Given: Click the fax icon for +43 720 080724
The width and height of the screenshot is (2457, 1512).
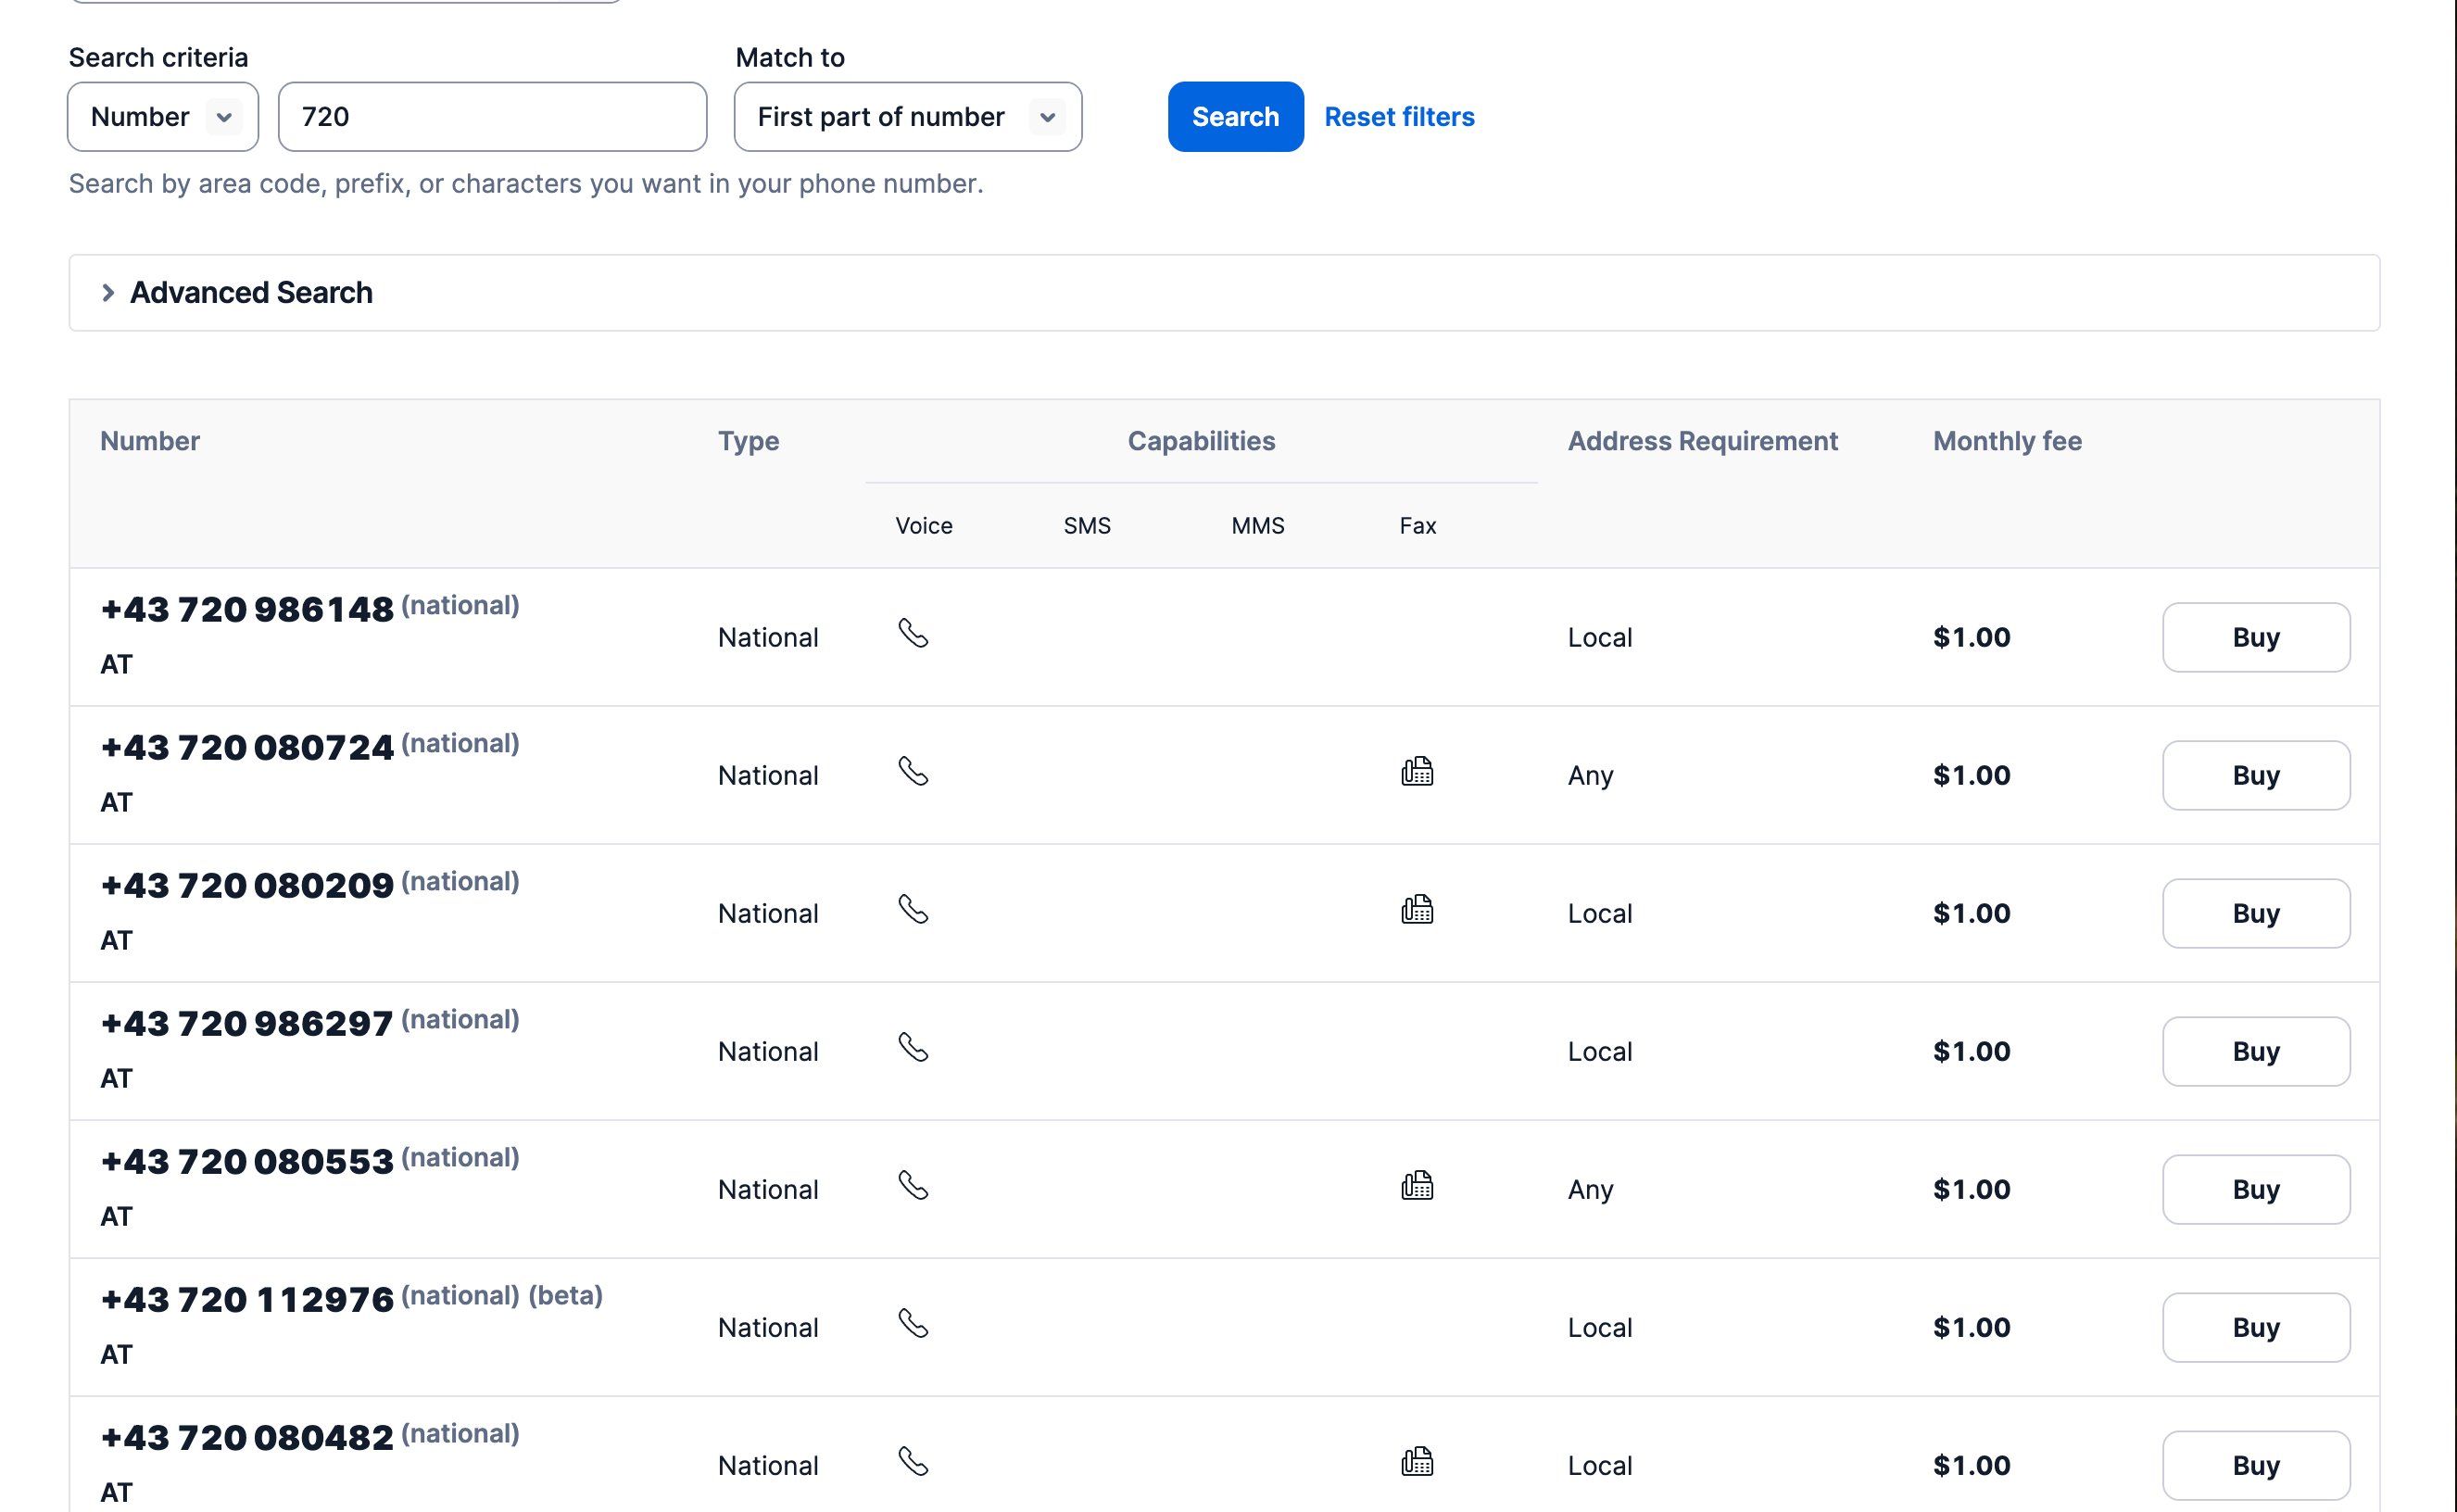Looking at the screenshot, I should pos(1417,771).
